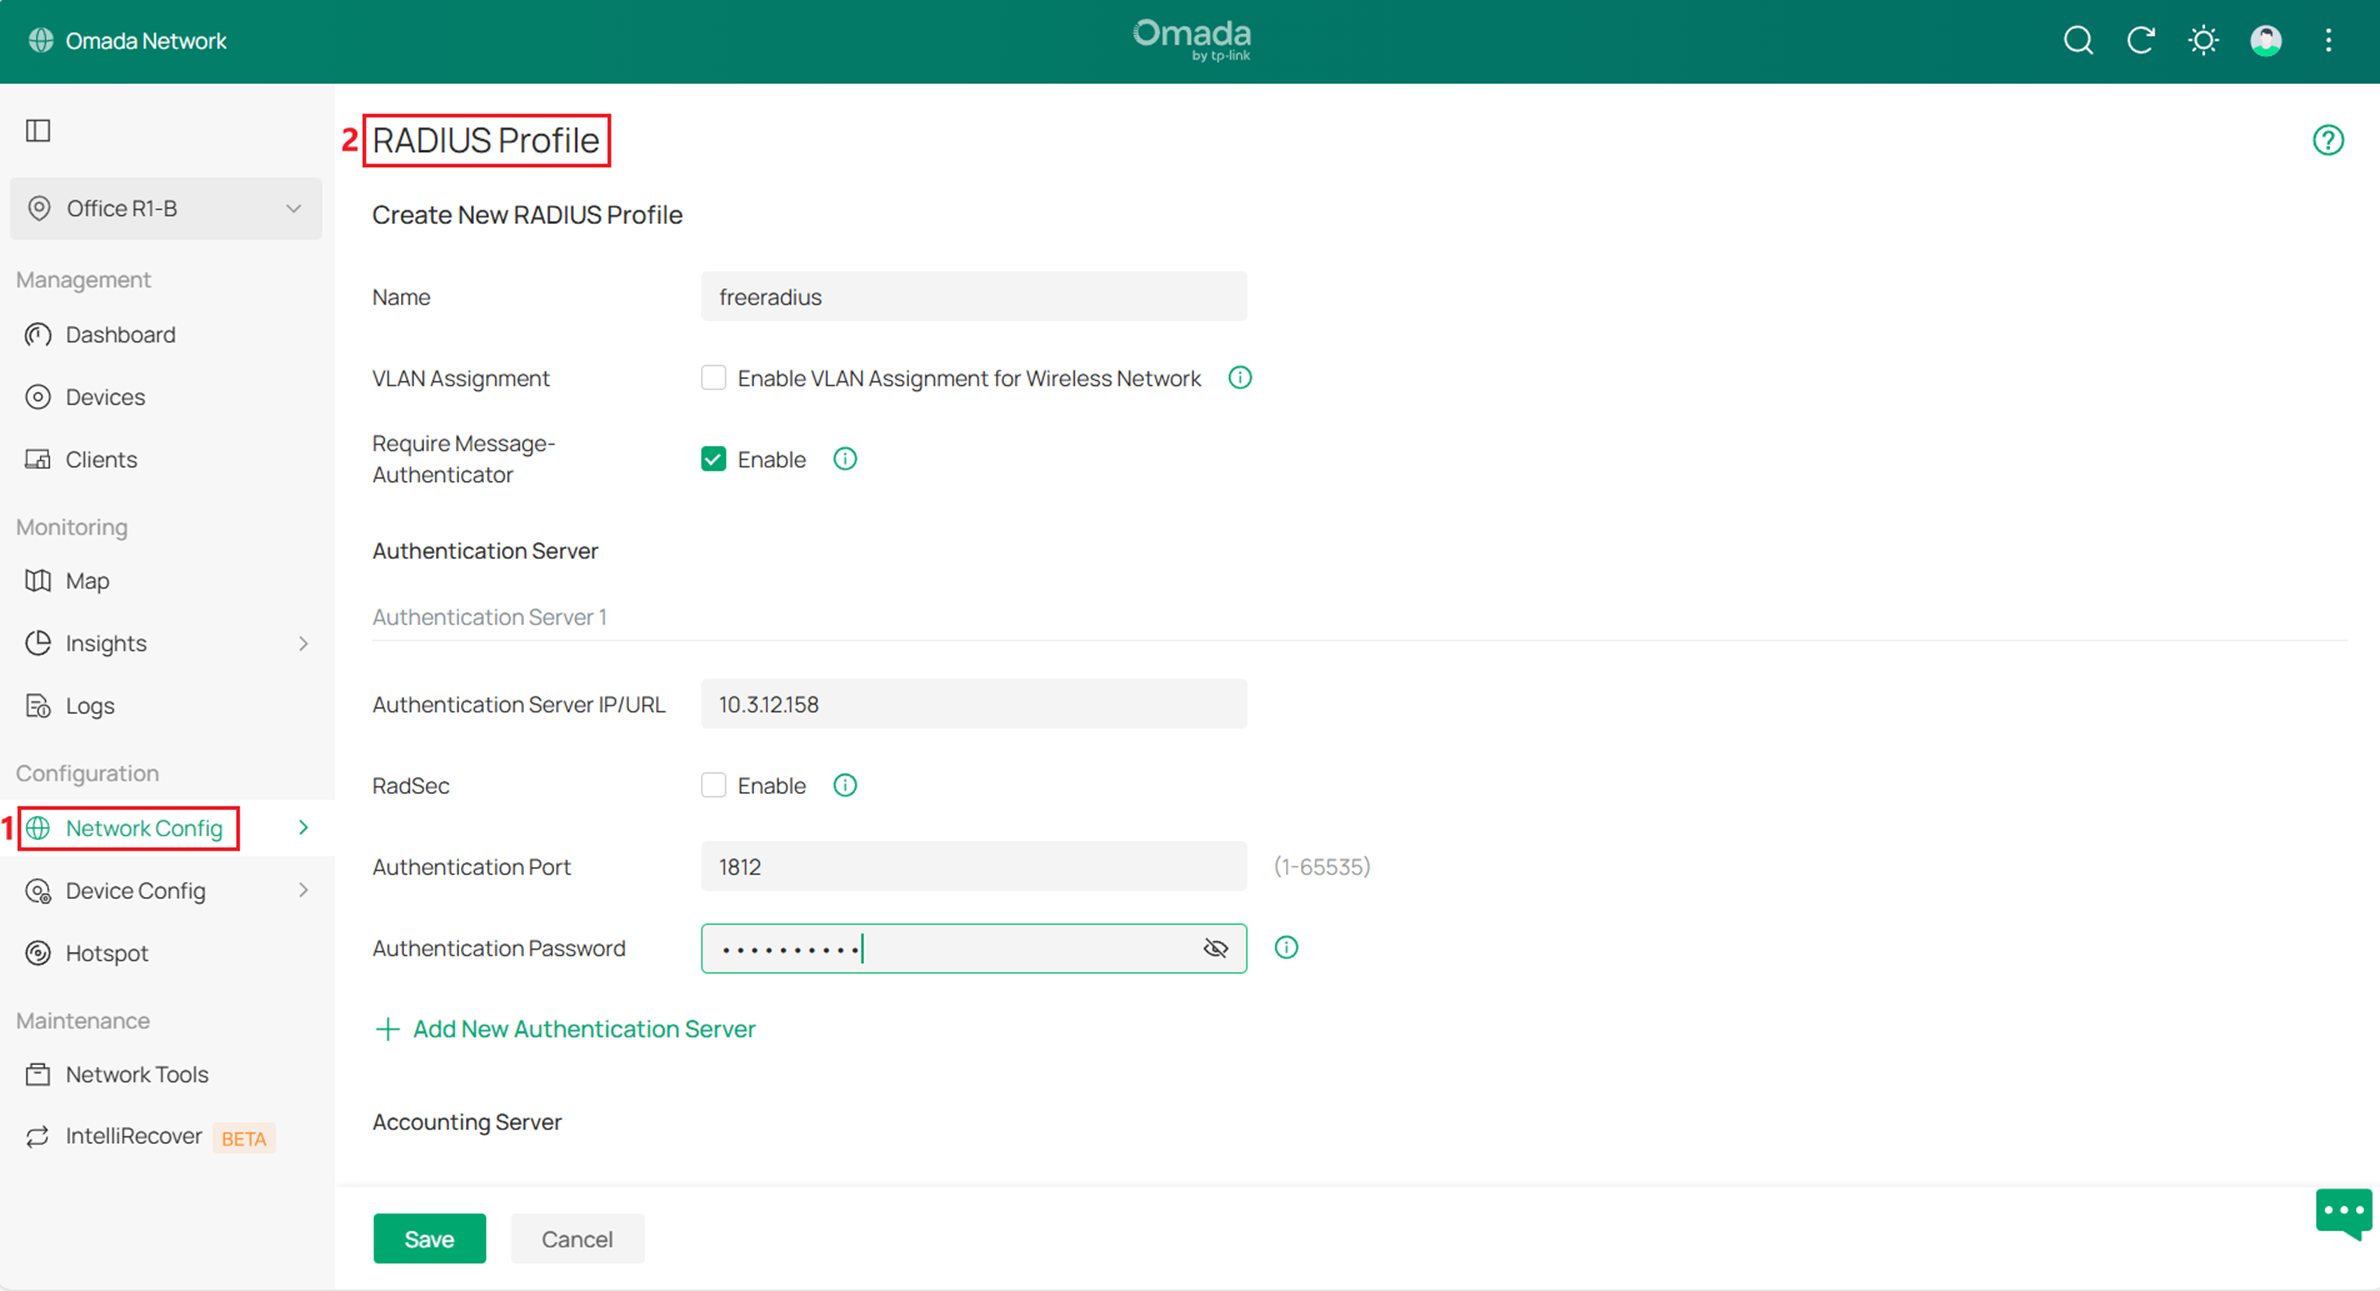Open IntelliRecover BETA page

coord(133,1136)
